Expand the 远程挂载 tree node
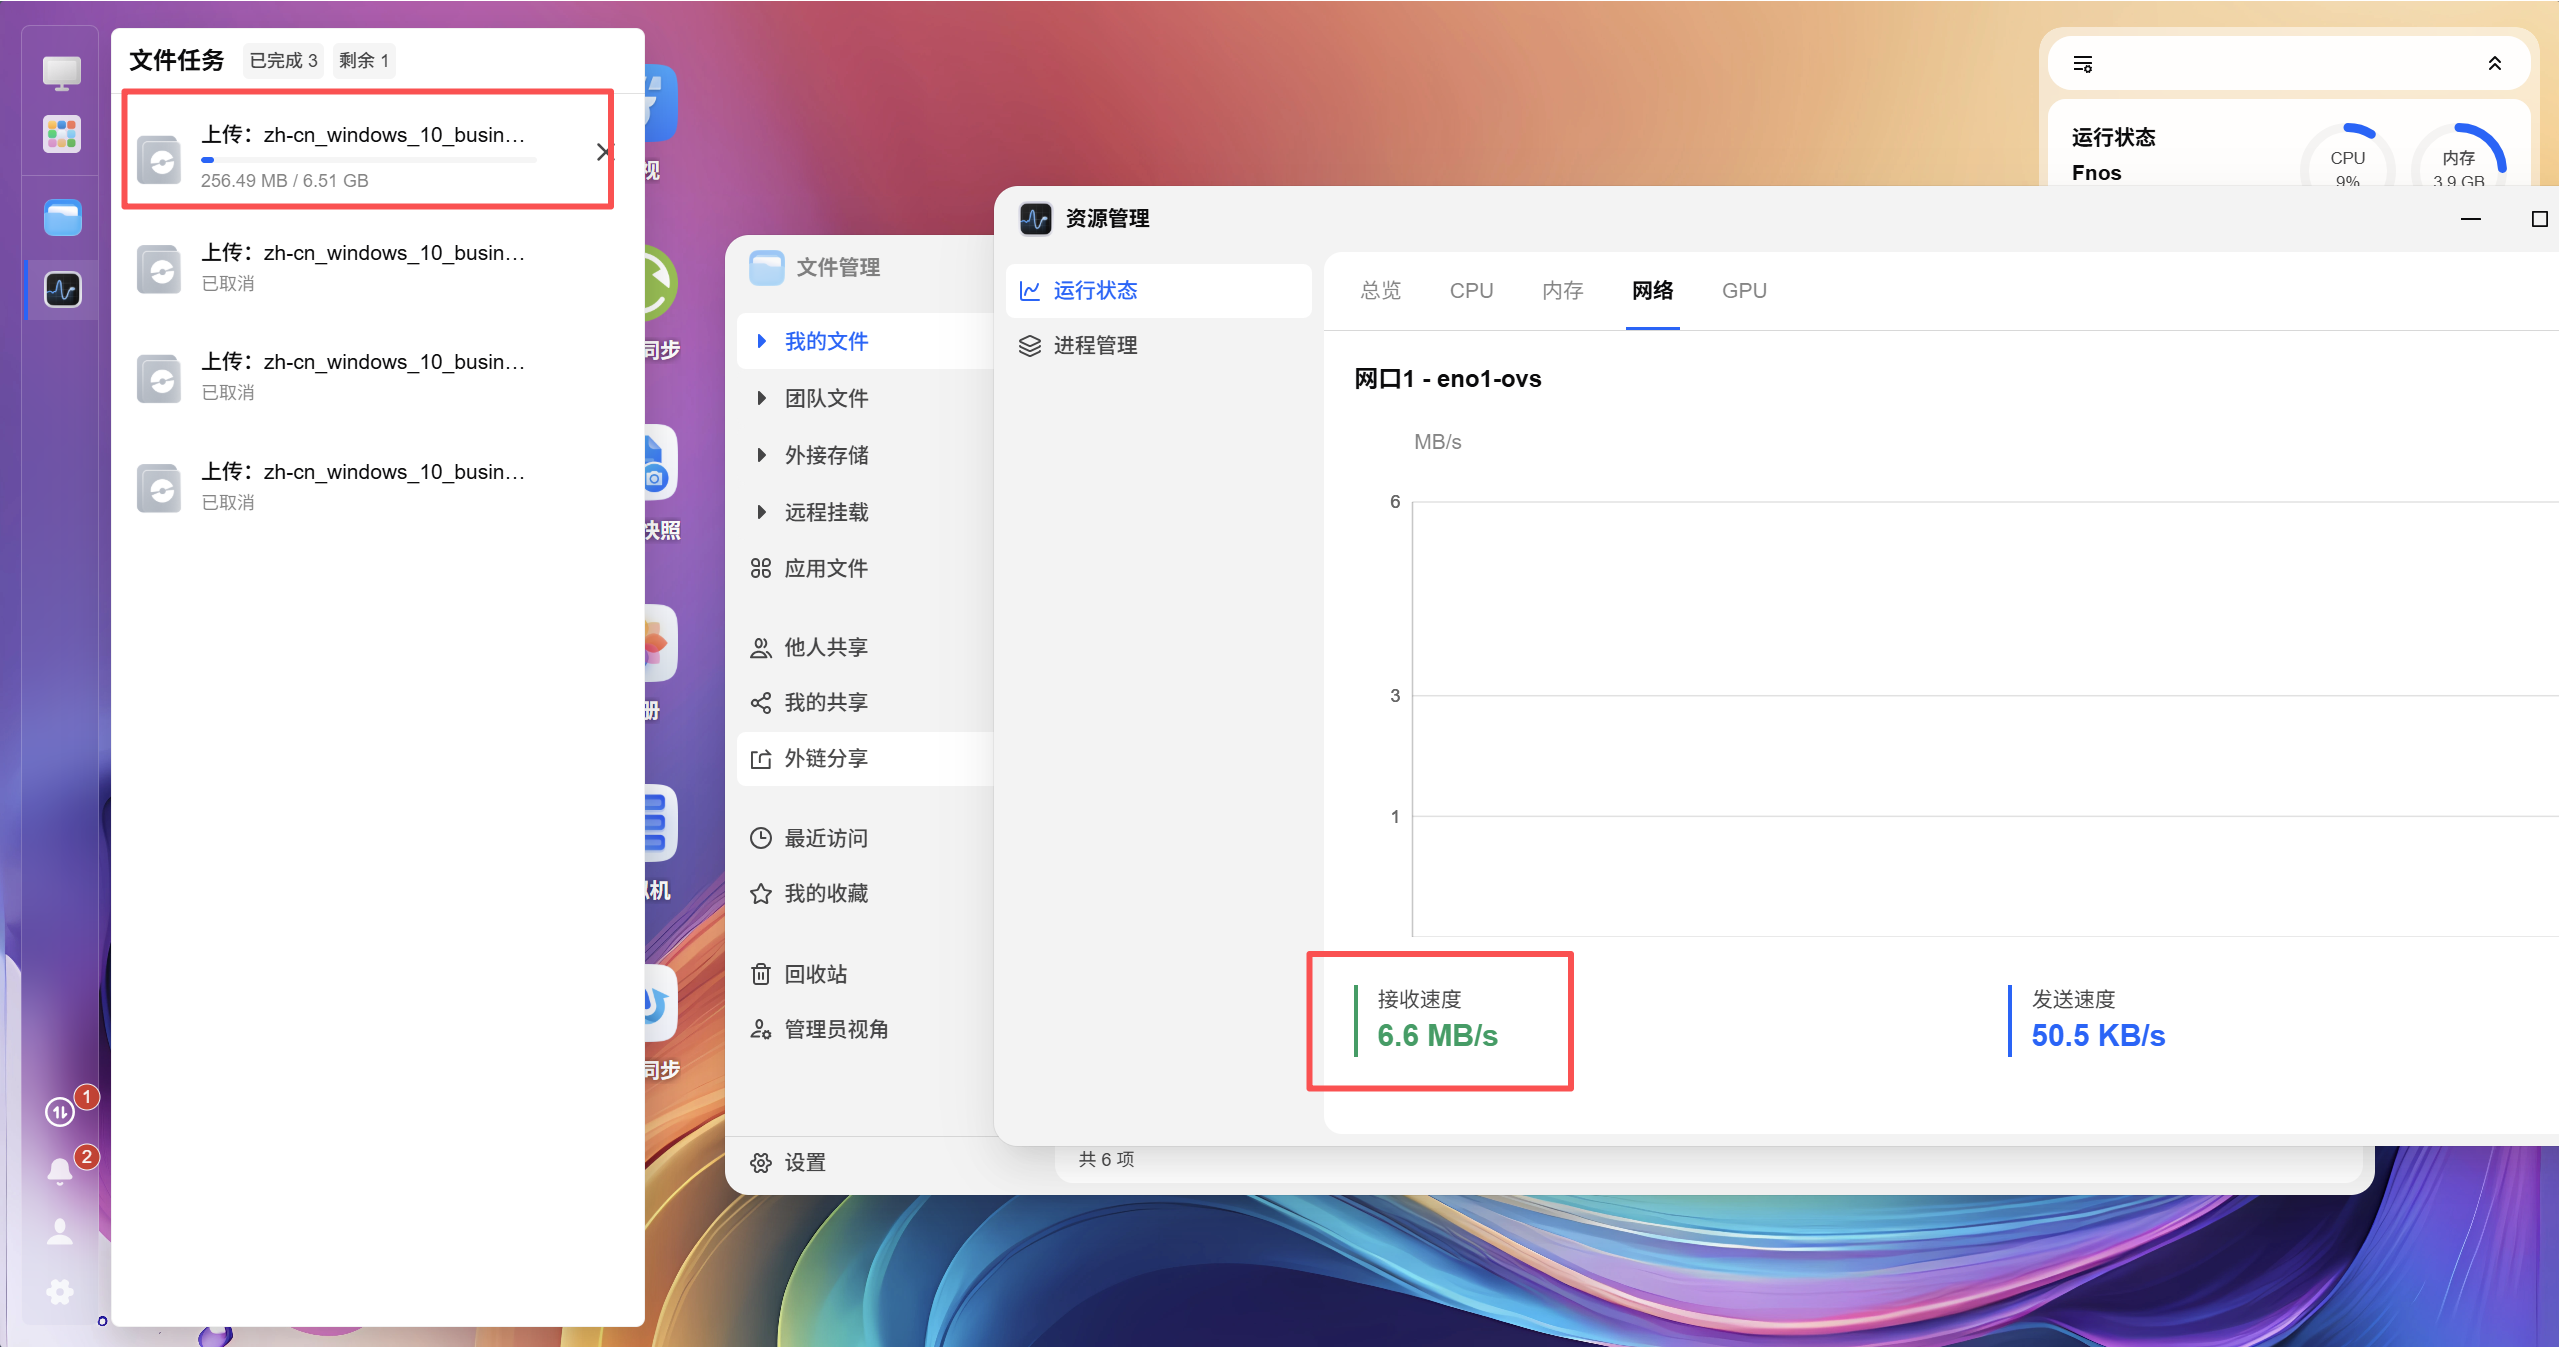The height and width of the screenshot is (1347, 2559). pyautogui.click(x=762, y=512)
